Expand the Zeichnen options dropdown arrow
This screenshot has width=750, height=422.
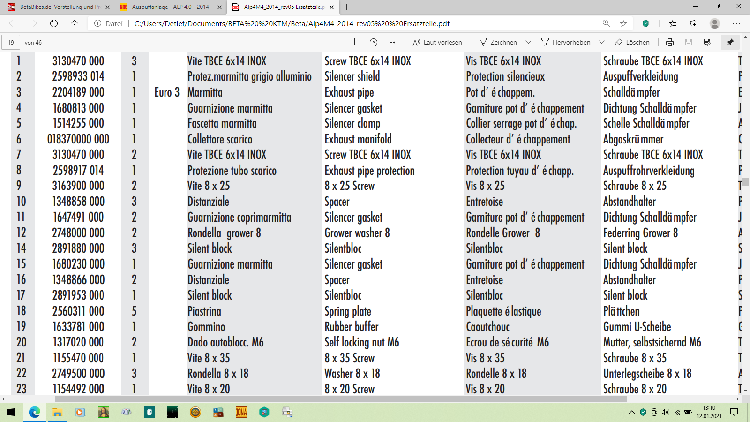pos(530,42)
